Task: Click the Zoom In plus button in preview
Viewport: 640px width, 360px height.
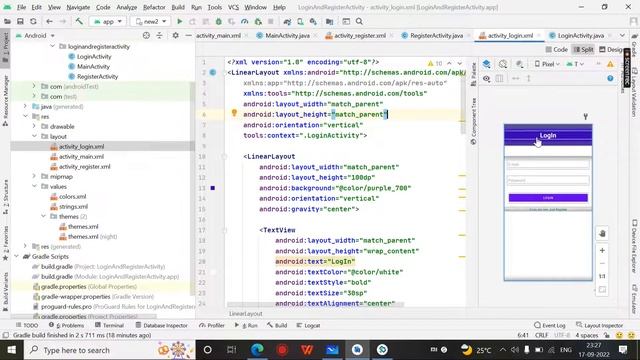Action: (602, 251)
